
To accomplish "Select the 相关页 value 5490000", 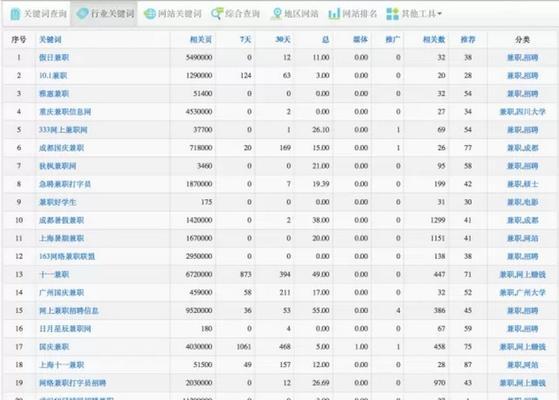I will click(199, 57).
